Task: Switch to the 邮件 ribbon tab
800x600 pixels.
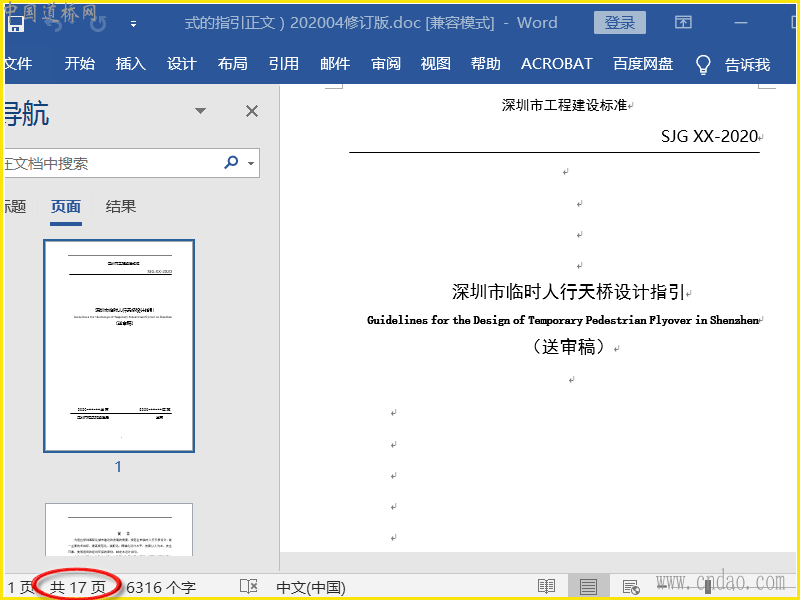Action: pyautogui.click(x=335, y=64)
